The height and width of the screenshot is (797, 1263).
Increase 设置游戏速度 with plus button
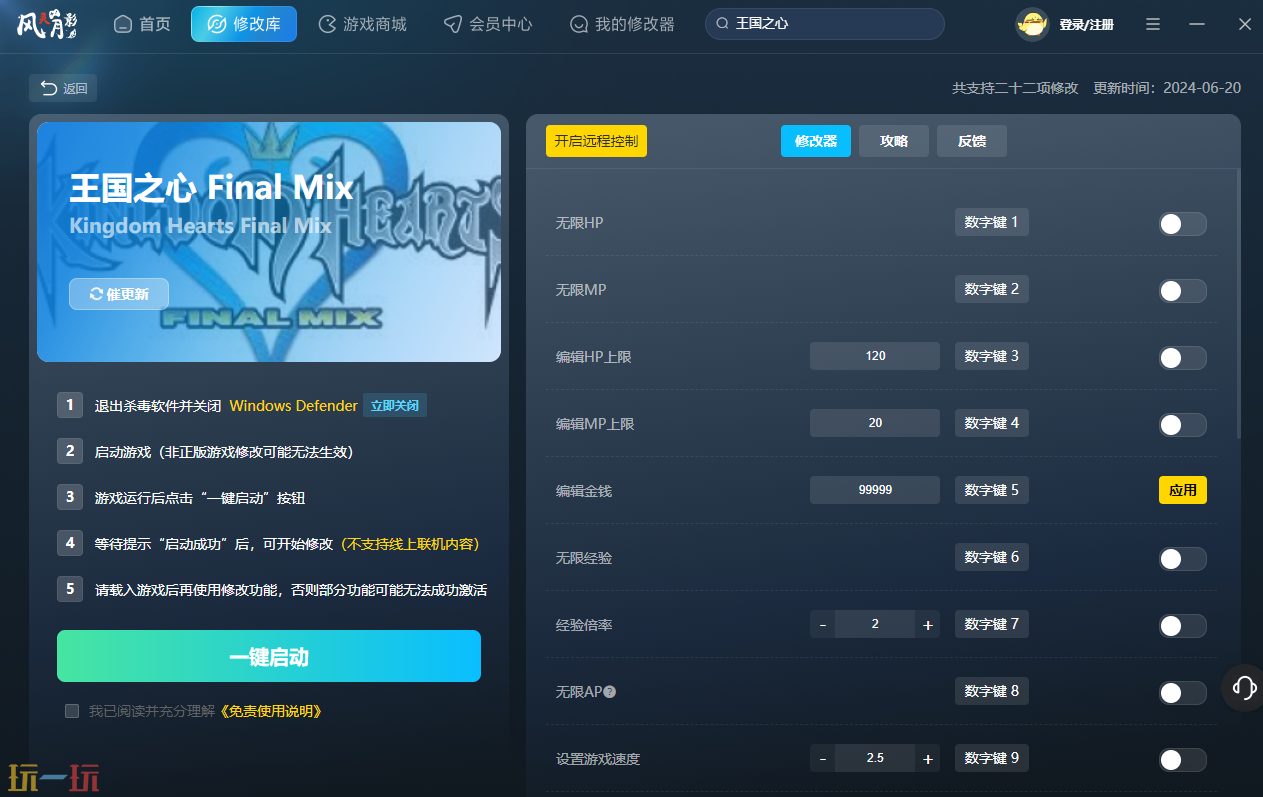pos(927,758)
